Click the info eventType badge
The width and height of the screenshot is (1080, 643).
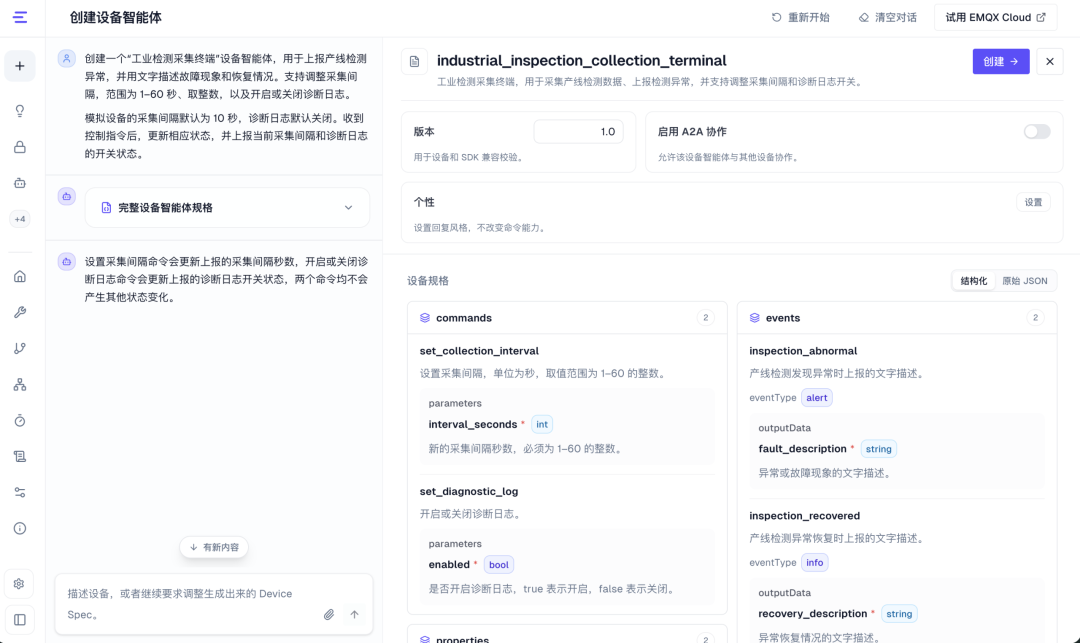pos(815,562)
